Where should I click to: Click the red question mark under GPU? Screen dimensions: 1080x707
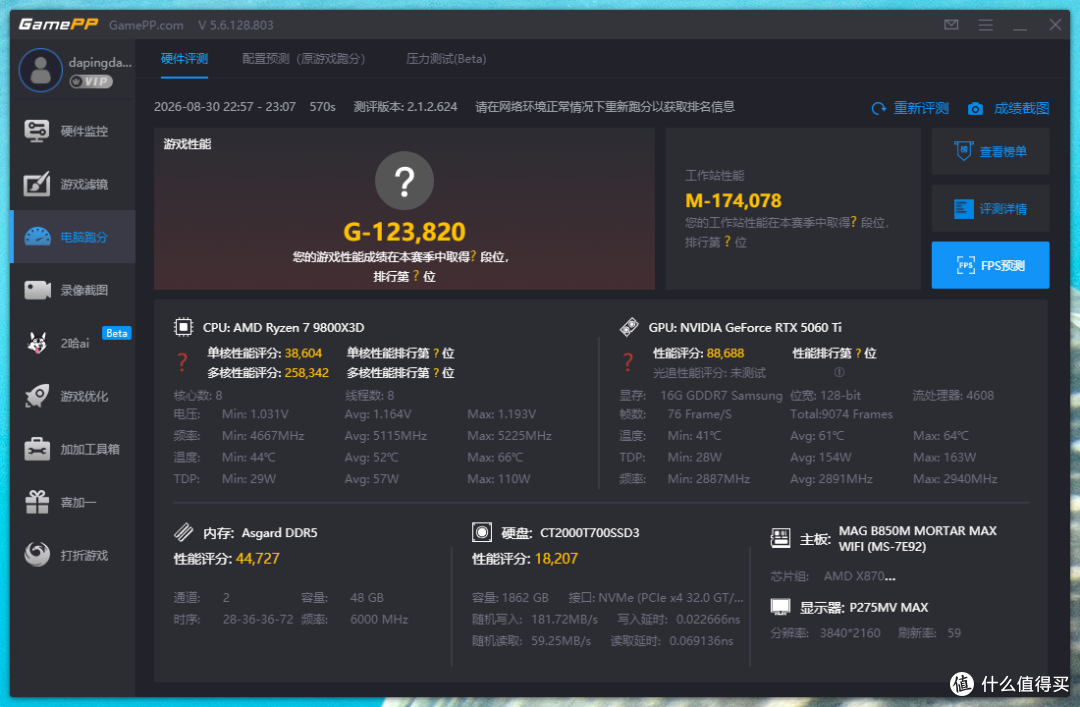[x=628, y=362]
